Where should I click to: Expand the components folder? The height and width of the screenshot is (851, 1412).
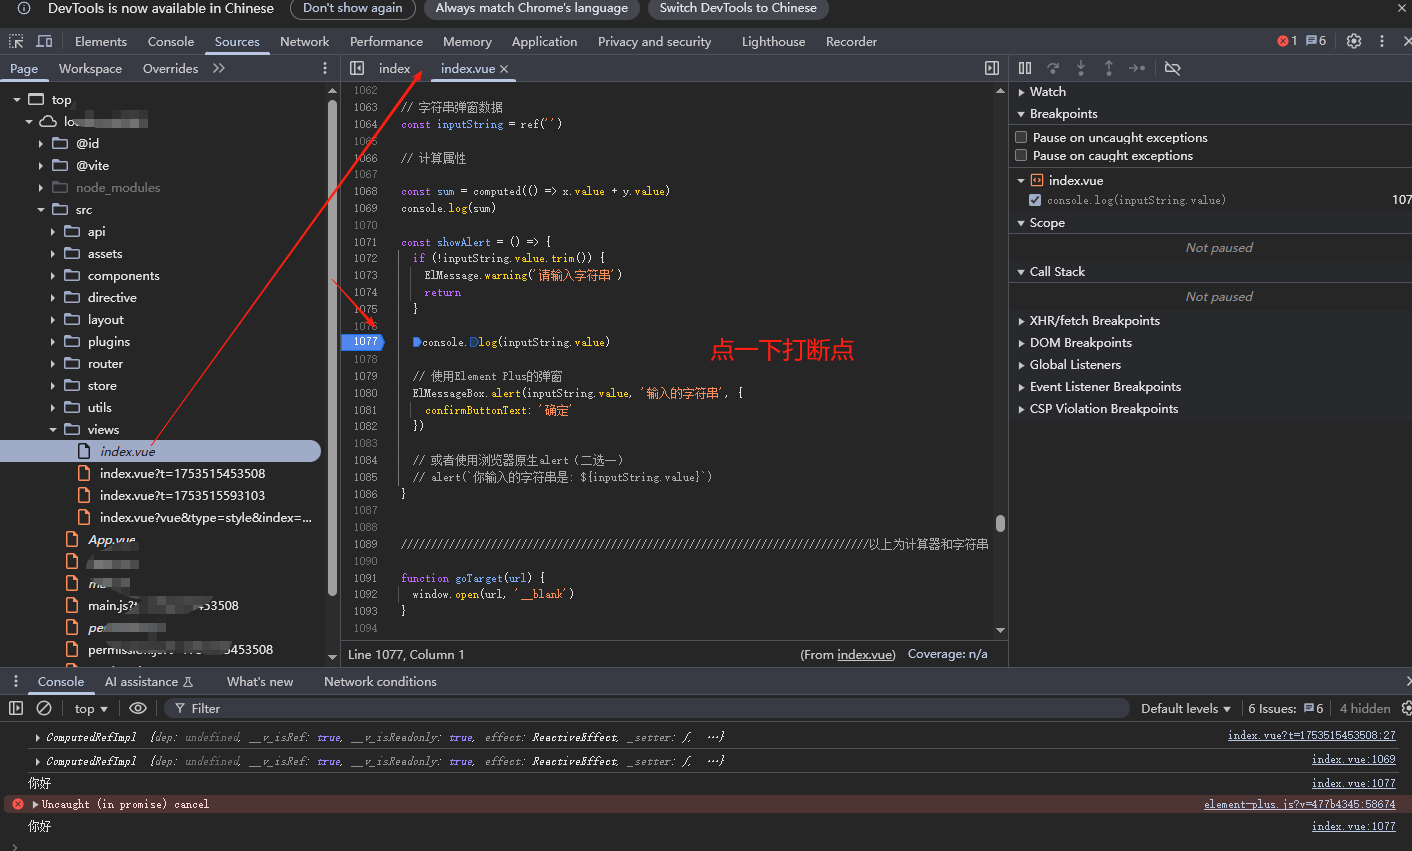pos(53,276)
